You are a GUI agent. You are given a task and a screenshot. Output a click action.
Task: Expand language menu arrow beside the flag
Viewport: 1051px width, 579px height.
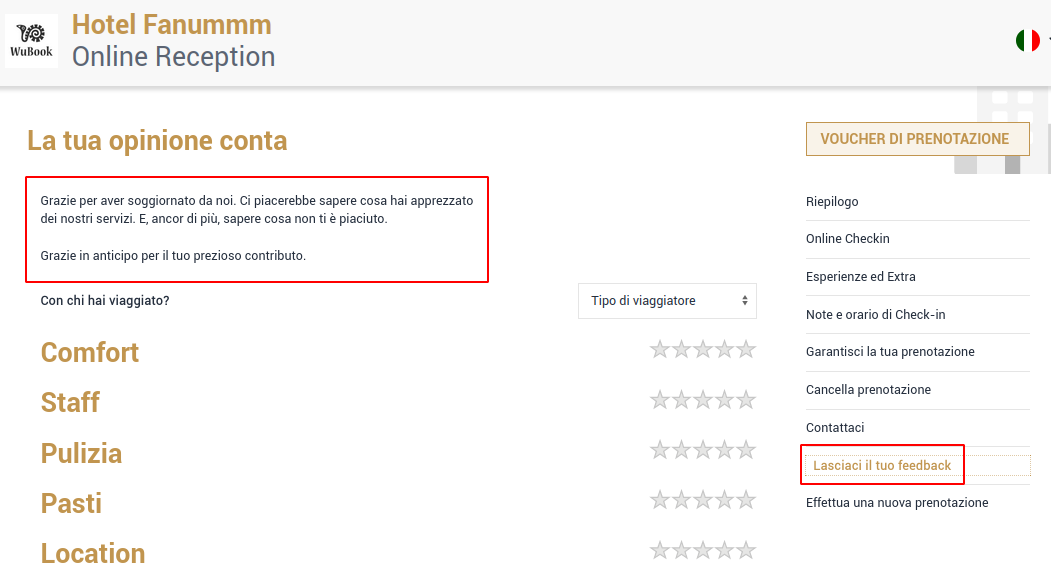(1048, 40)
